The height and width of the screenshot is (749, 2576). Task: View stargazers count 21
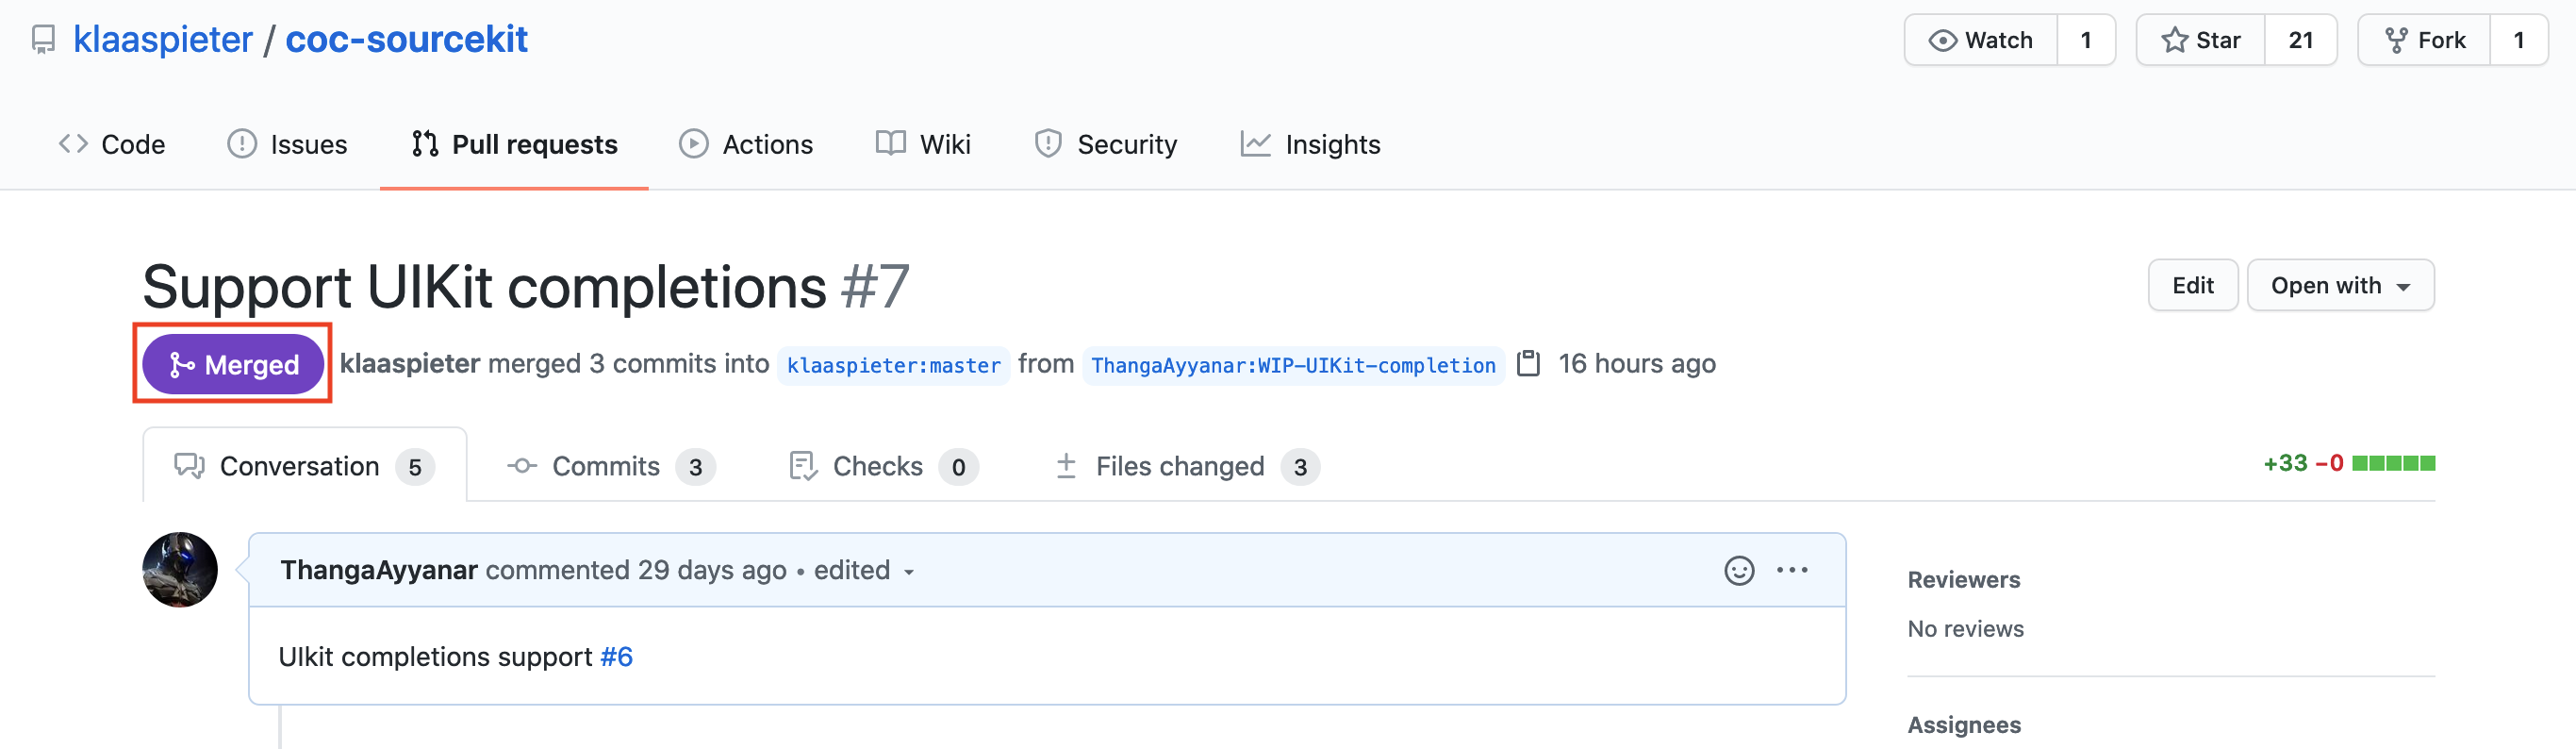tap(2300, 40)
